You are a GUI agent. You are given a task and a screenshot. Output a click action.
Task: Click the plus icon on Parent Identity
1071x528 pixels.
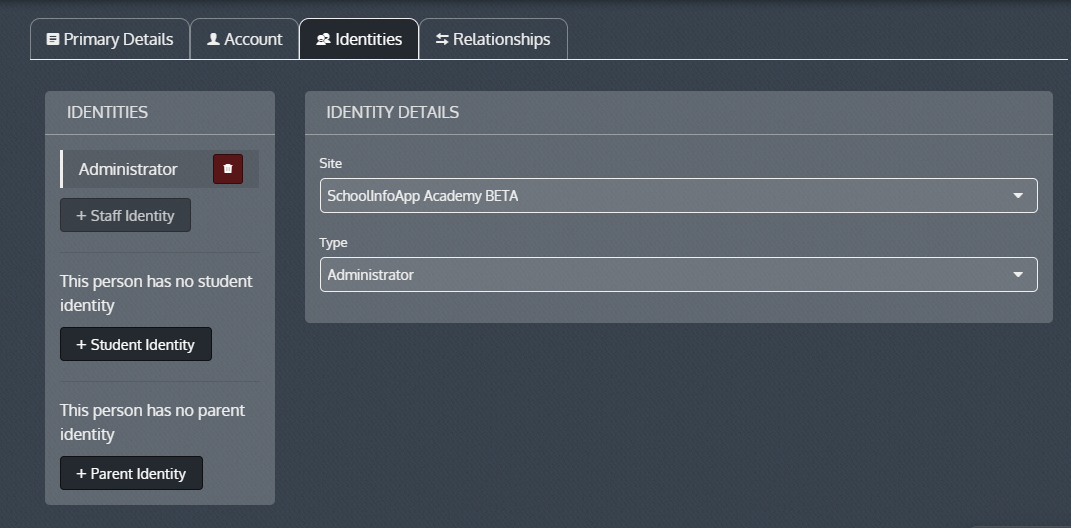81,474
